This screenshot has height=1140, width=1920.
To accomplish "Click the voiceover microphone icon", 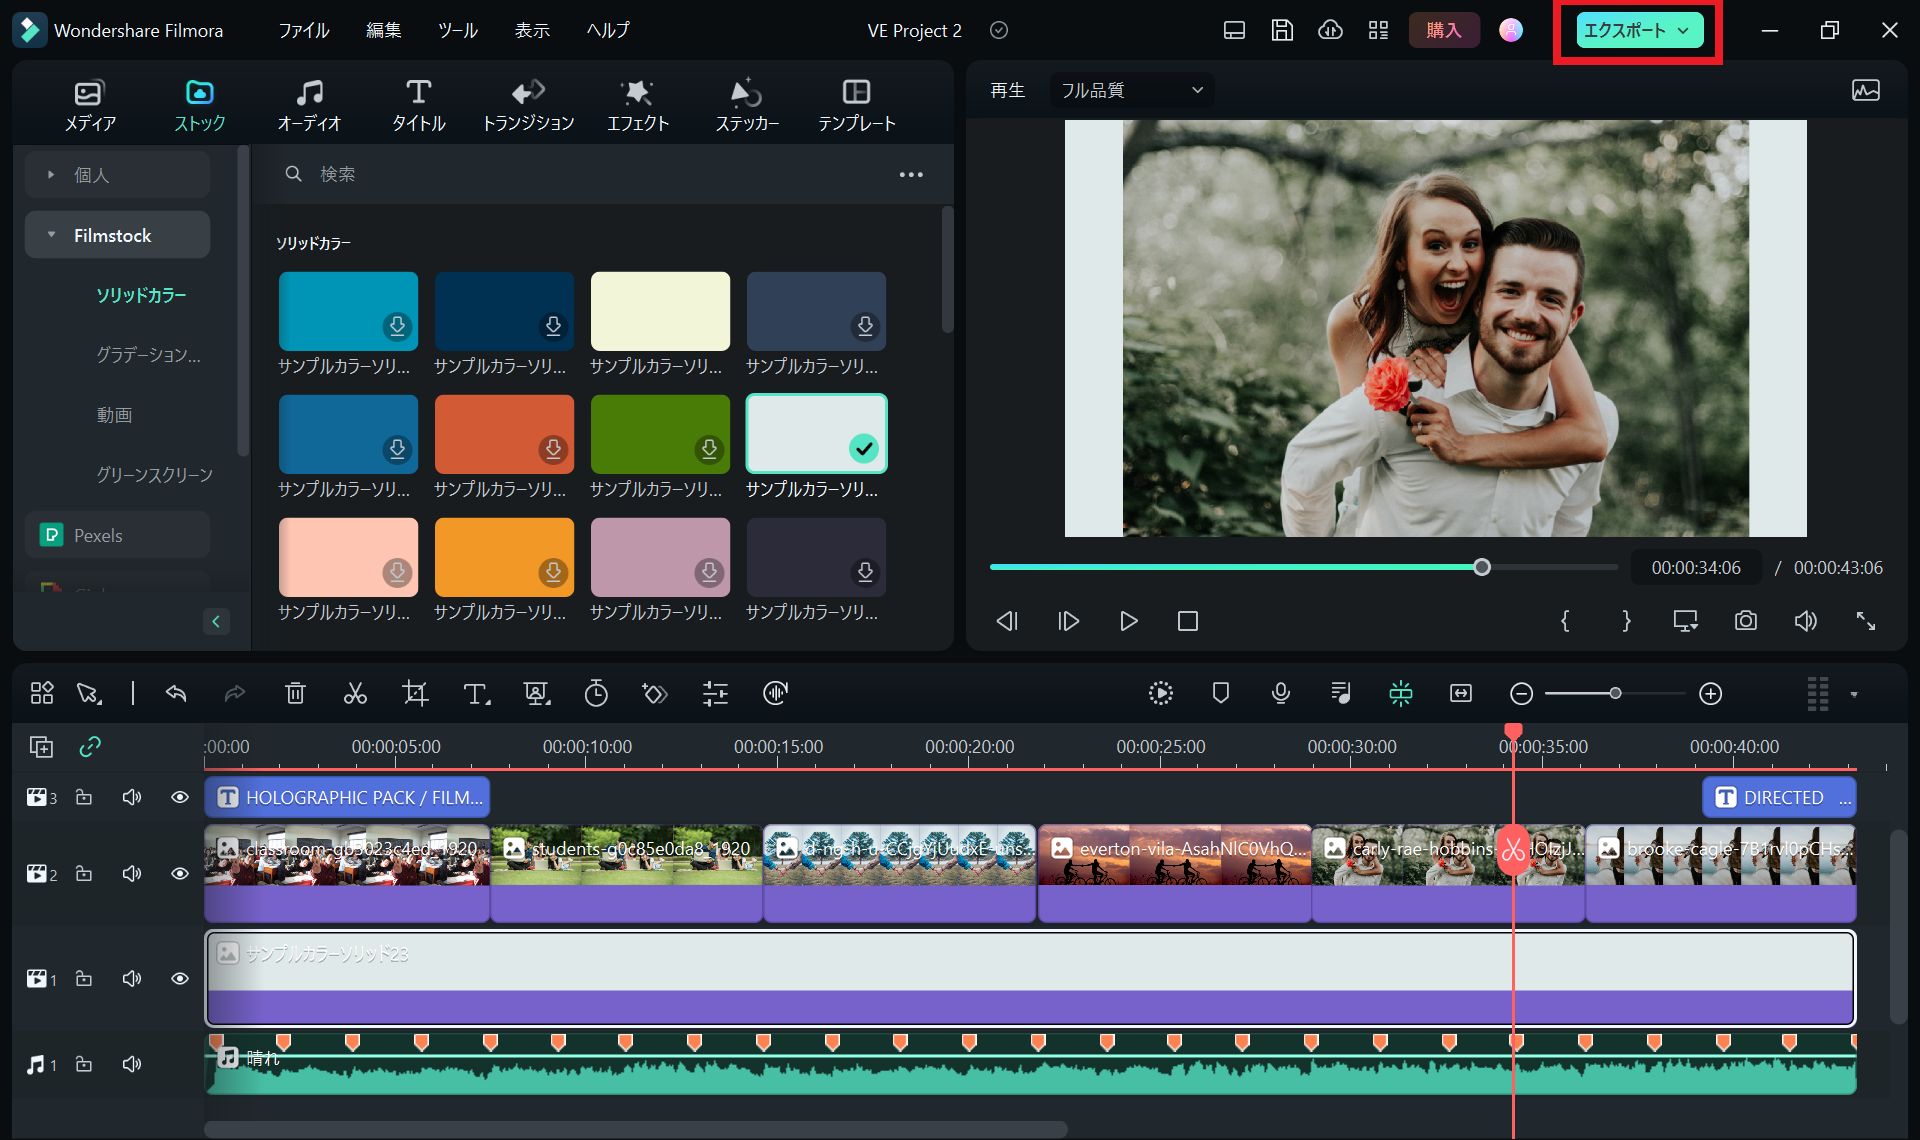I will pyautogui.click(x=1280, y=693).
